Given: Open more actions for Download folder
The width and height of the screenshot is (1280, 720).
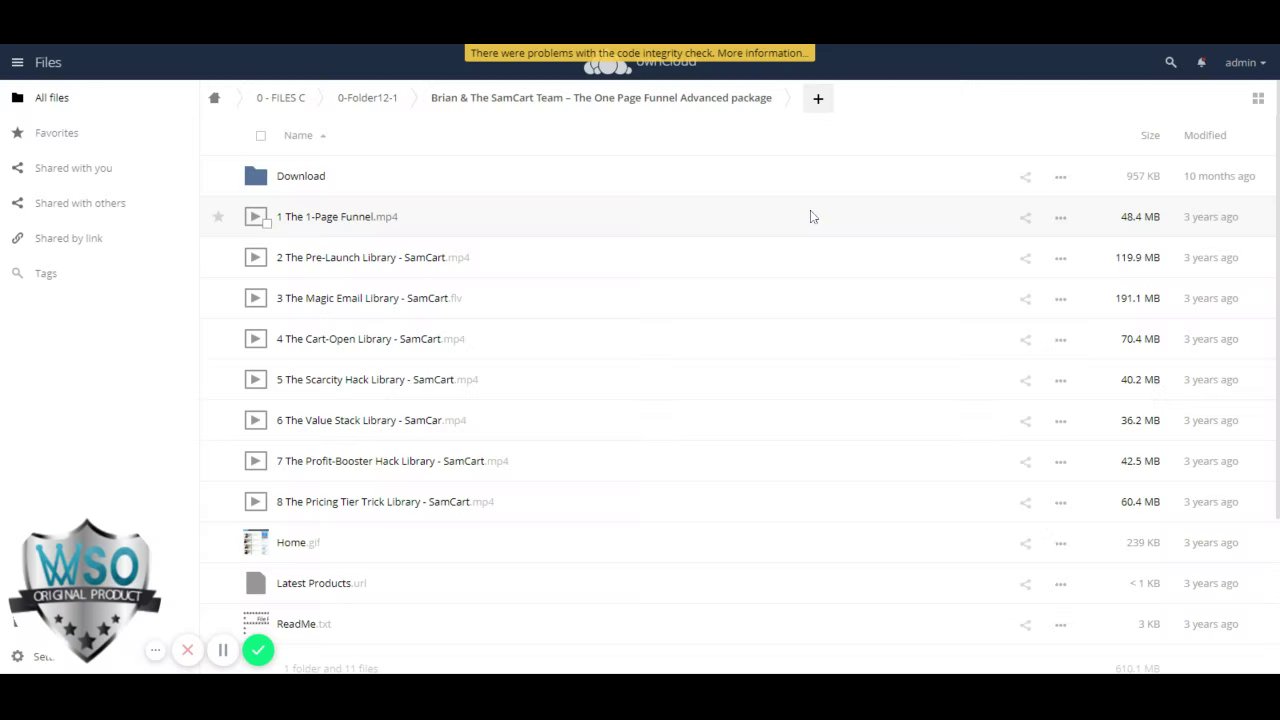Looking at the screenshot, I should tap(1060, 177).
